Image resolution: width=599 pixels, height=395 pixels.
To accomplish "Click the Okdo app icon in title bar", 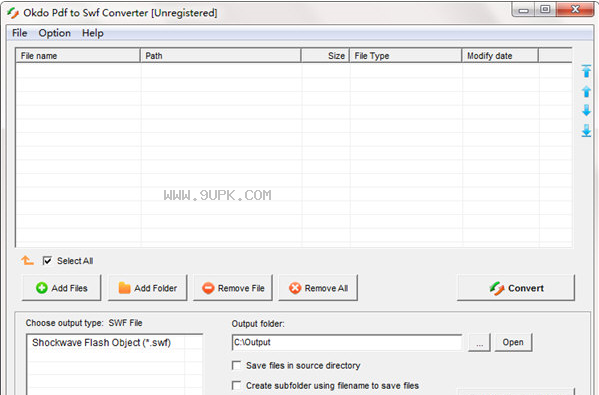I will pos(13,13).
